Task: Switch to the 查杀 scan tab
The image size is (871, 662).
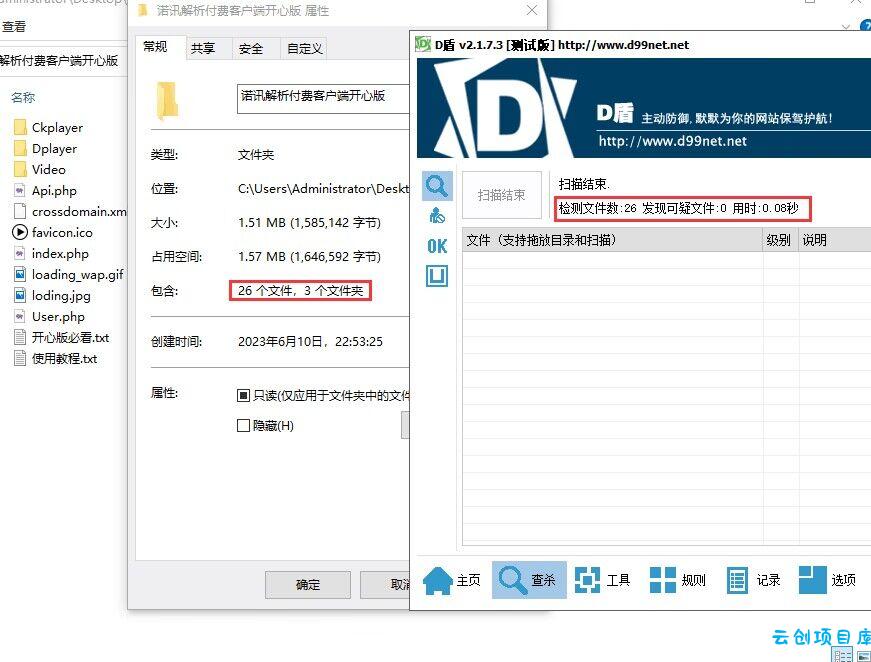Action: [529, 580]
